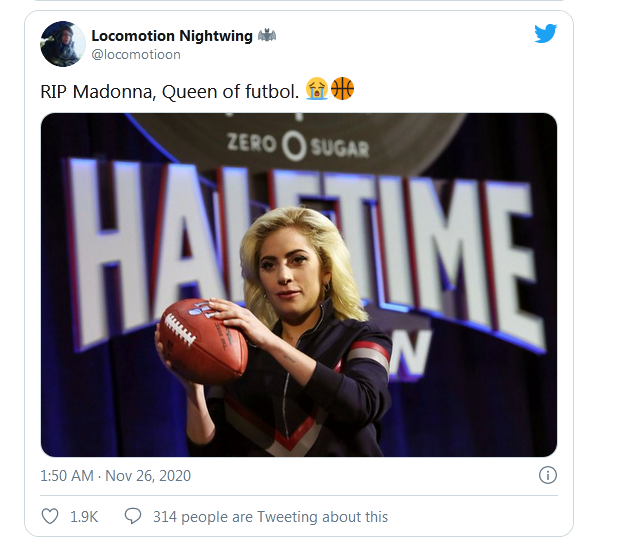Click the football held in the photo
The height and width of the screenshot is (544, 618).
(199, 338)
